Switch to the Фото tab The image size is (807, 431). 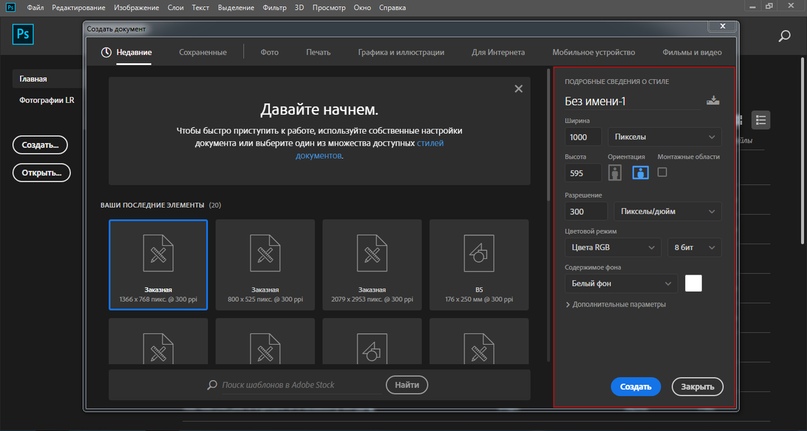coord(269,52)
